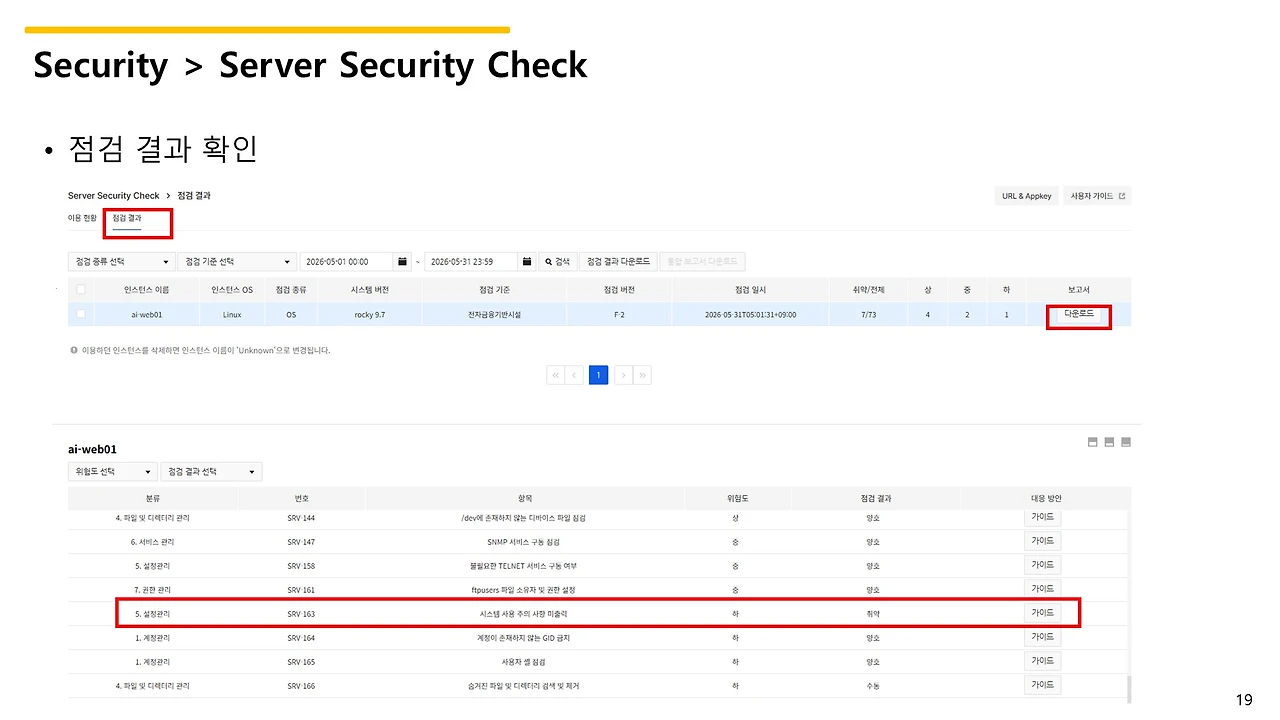Expand the 점검 기준 선택 dropdown
The height and width of the screenshot is (720, 1280).
[236, 261]
